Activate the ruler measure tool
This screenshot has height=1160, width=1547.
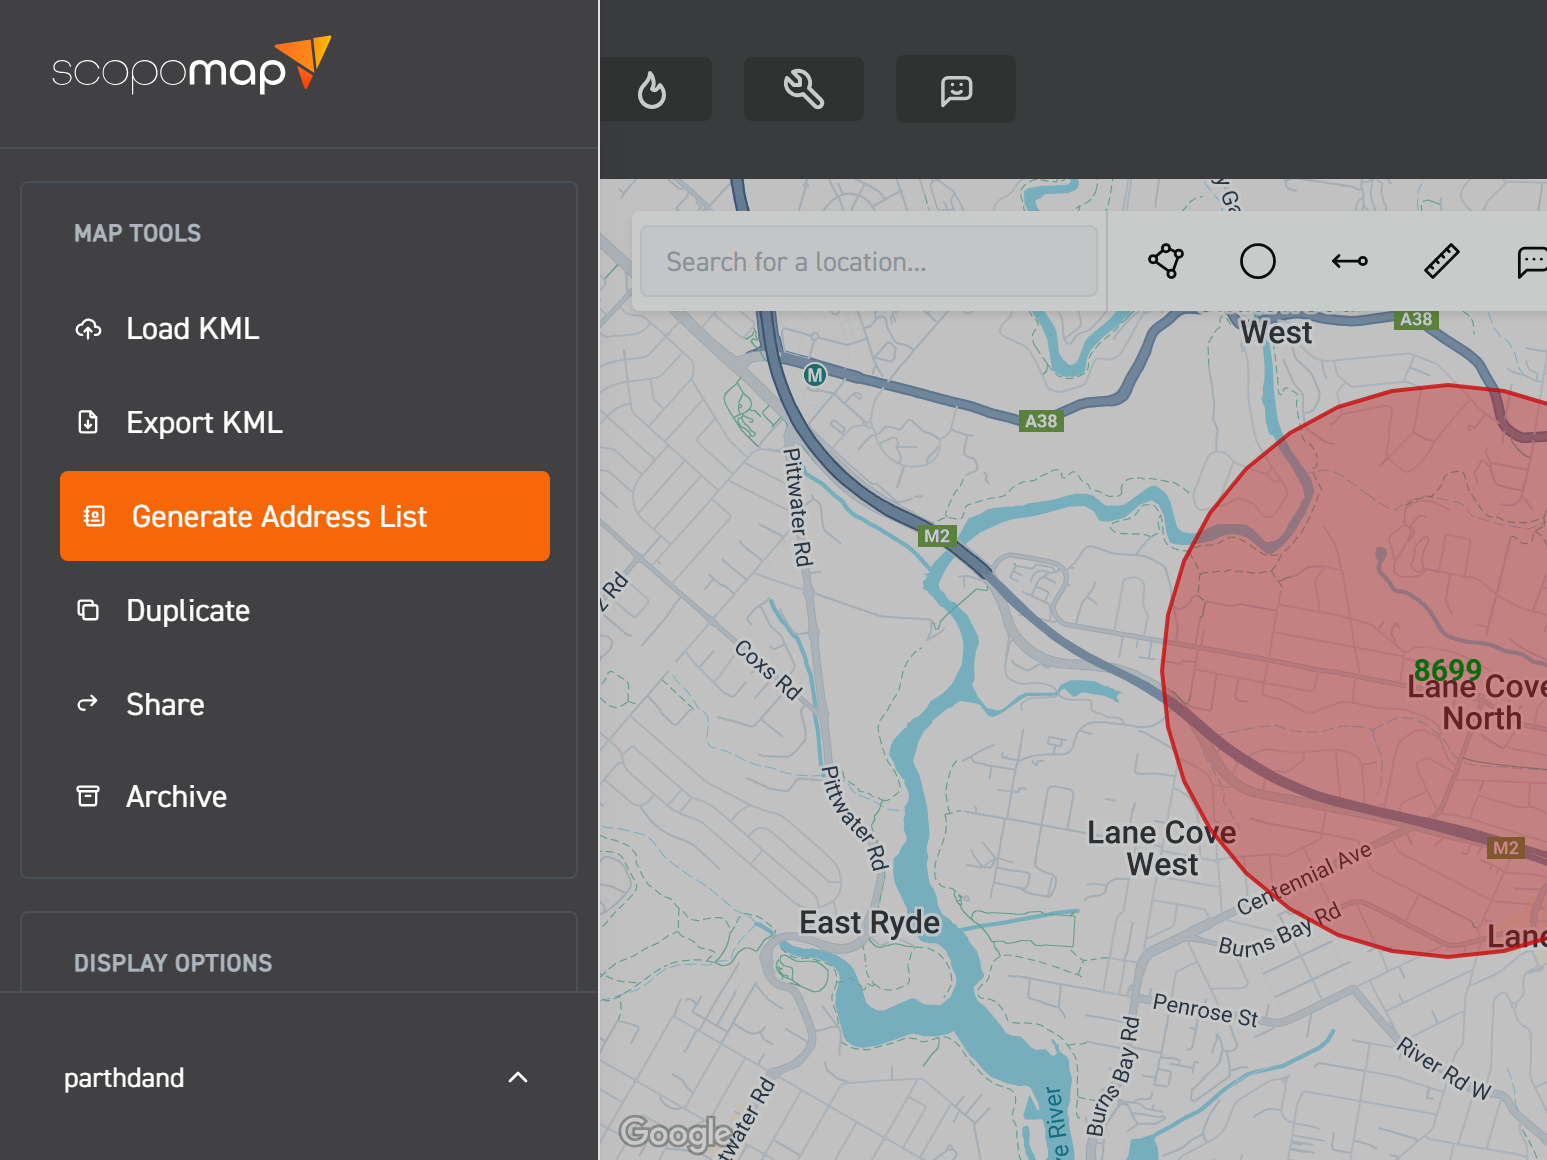[1441, 261]
